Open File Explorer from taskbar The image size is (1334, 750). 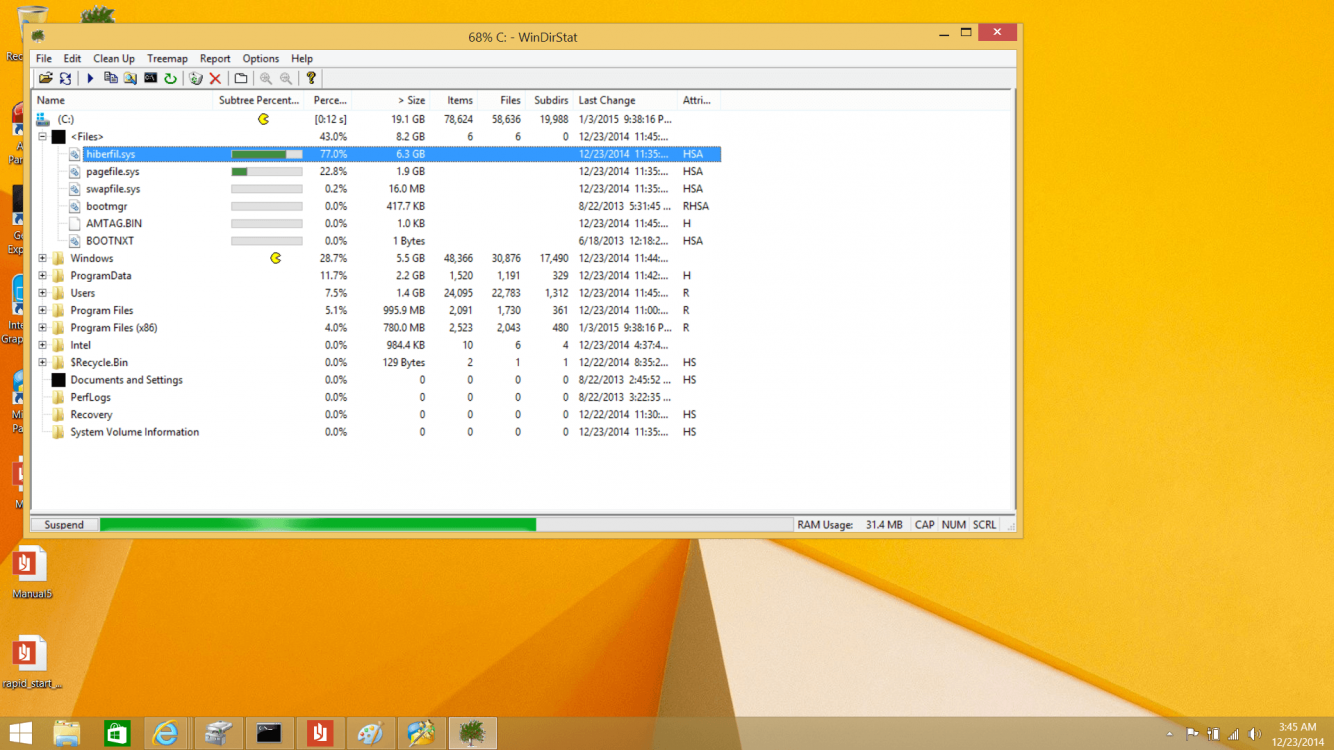66,733
